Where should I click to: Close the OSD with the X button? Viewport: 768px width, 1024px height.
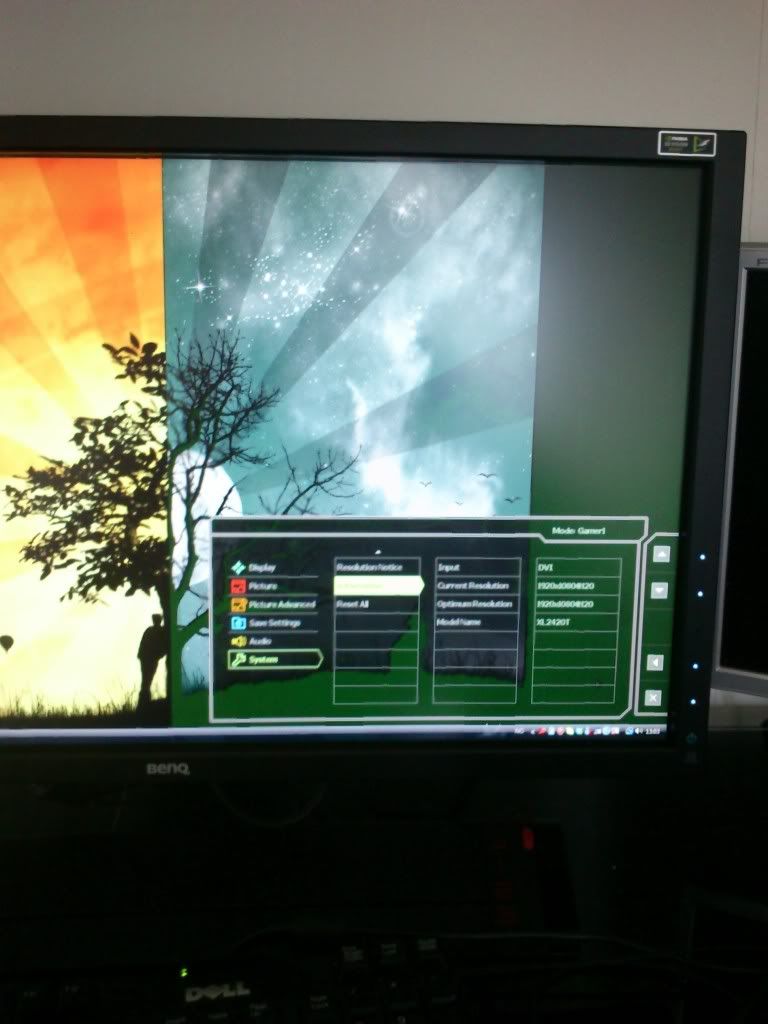[x=653, y=697]
